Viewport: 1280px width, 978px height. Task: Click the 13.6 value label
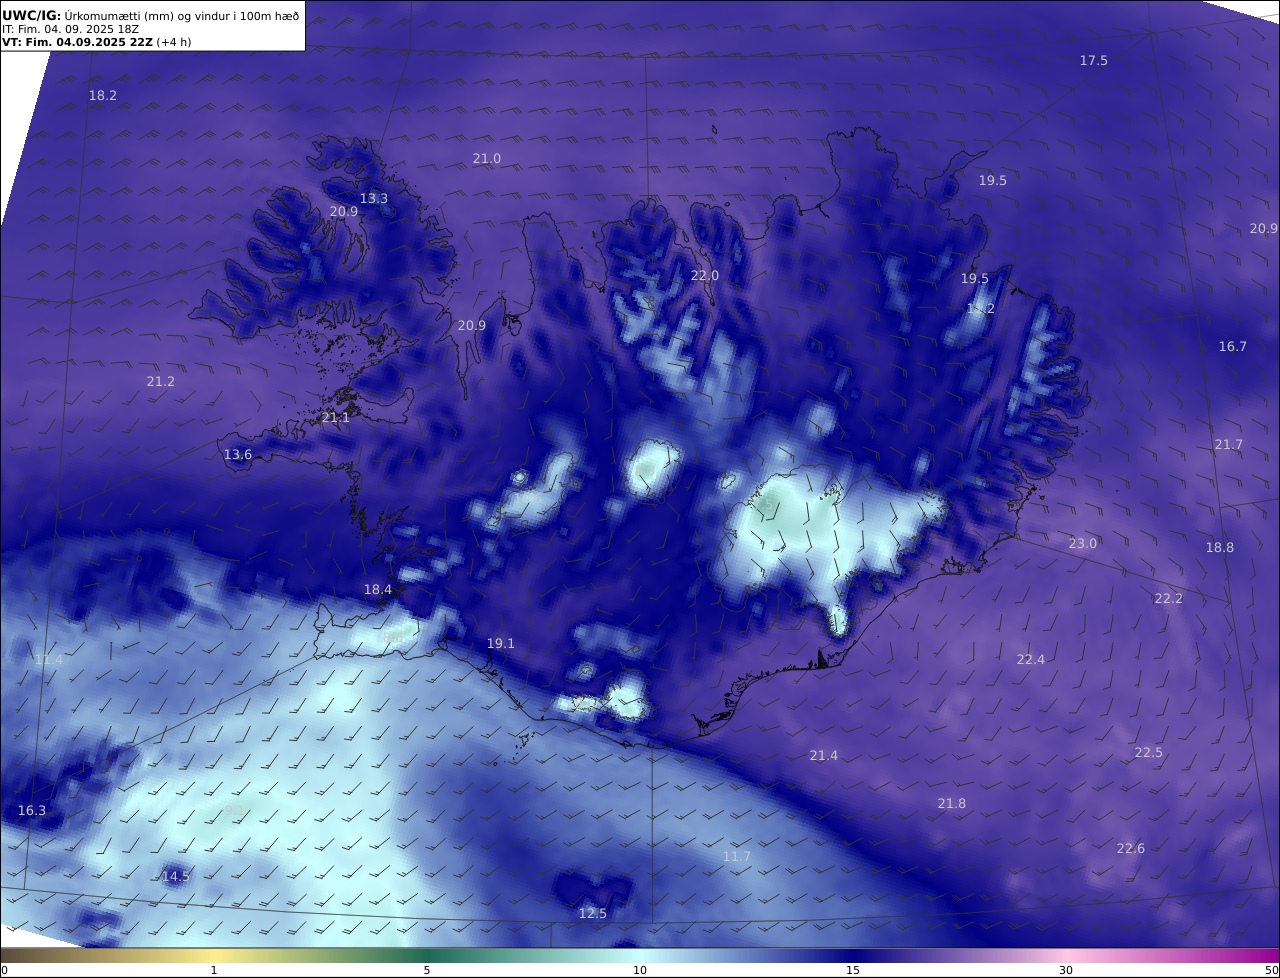pos(238,455)
